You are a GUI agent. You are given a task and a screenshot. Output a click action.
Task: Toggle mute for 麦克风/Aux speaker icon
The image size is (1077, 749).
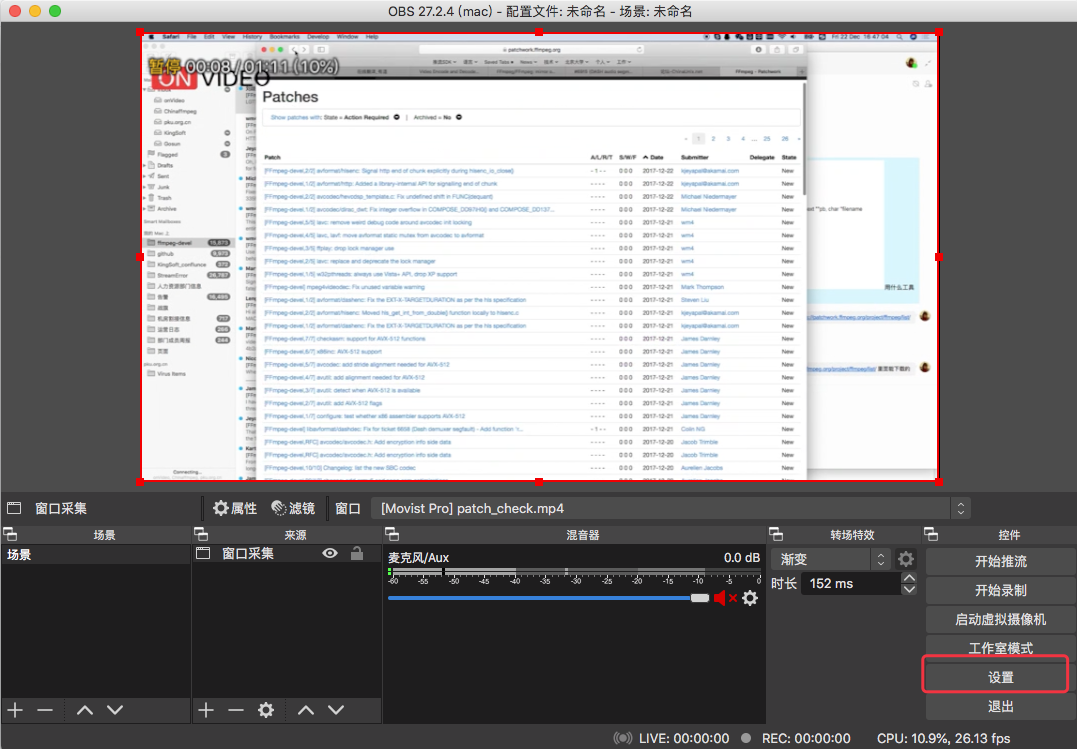724,598
